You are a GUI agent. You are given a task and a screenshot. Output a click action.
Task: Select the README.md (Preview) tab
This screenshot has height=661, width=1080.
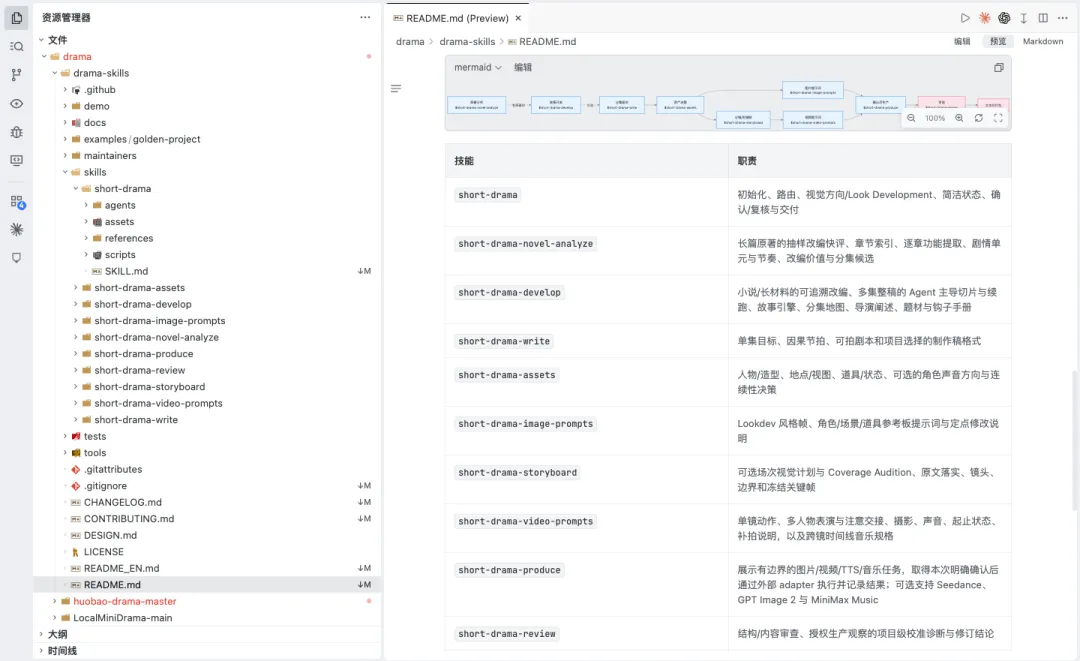457,18
